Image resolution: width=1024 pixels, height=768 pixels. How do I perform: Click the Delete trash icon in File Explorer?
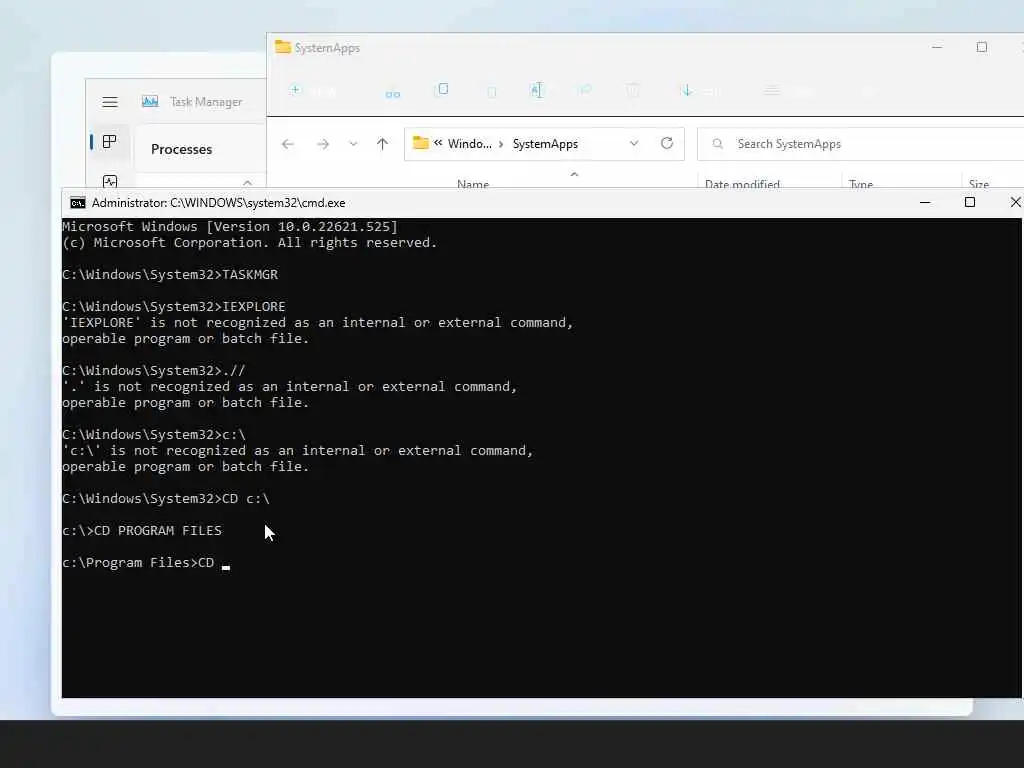pos(633,90)
